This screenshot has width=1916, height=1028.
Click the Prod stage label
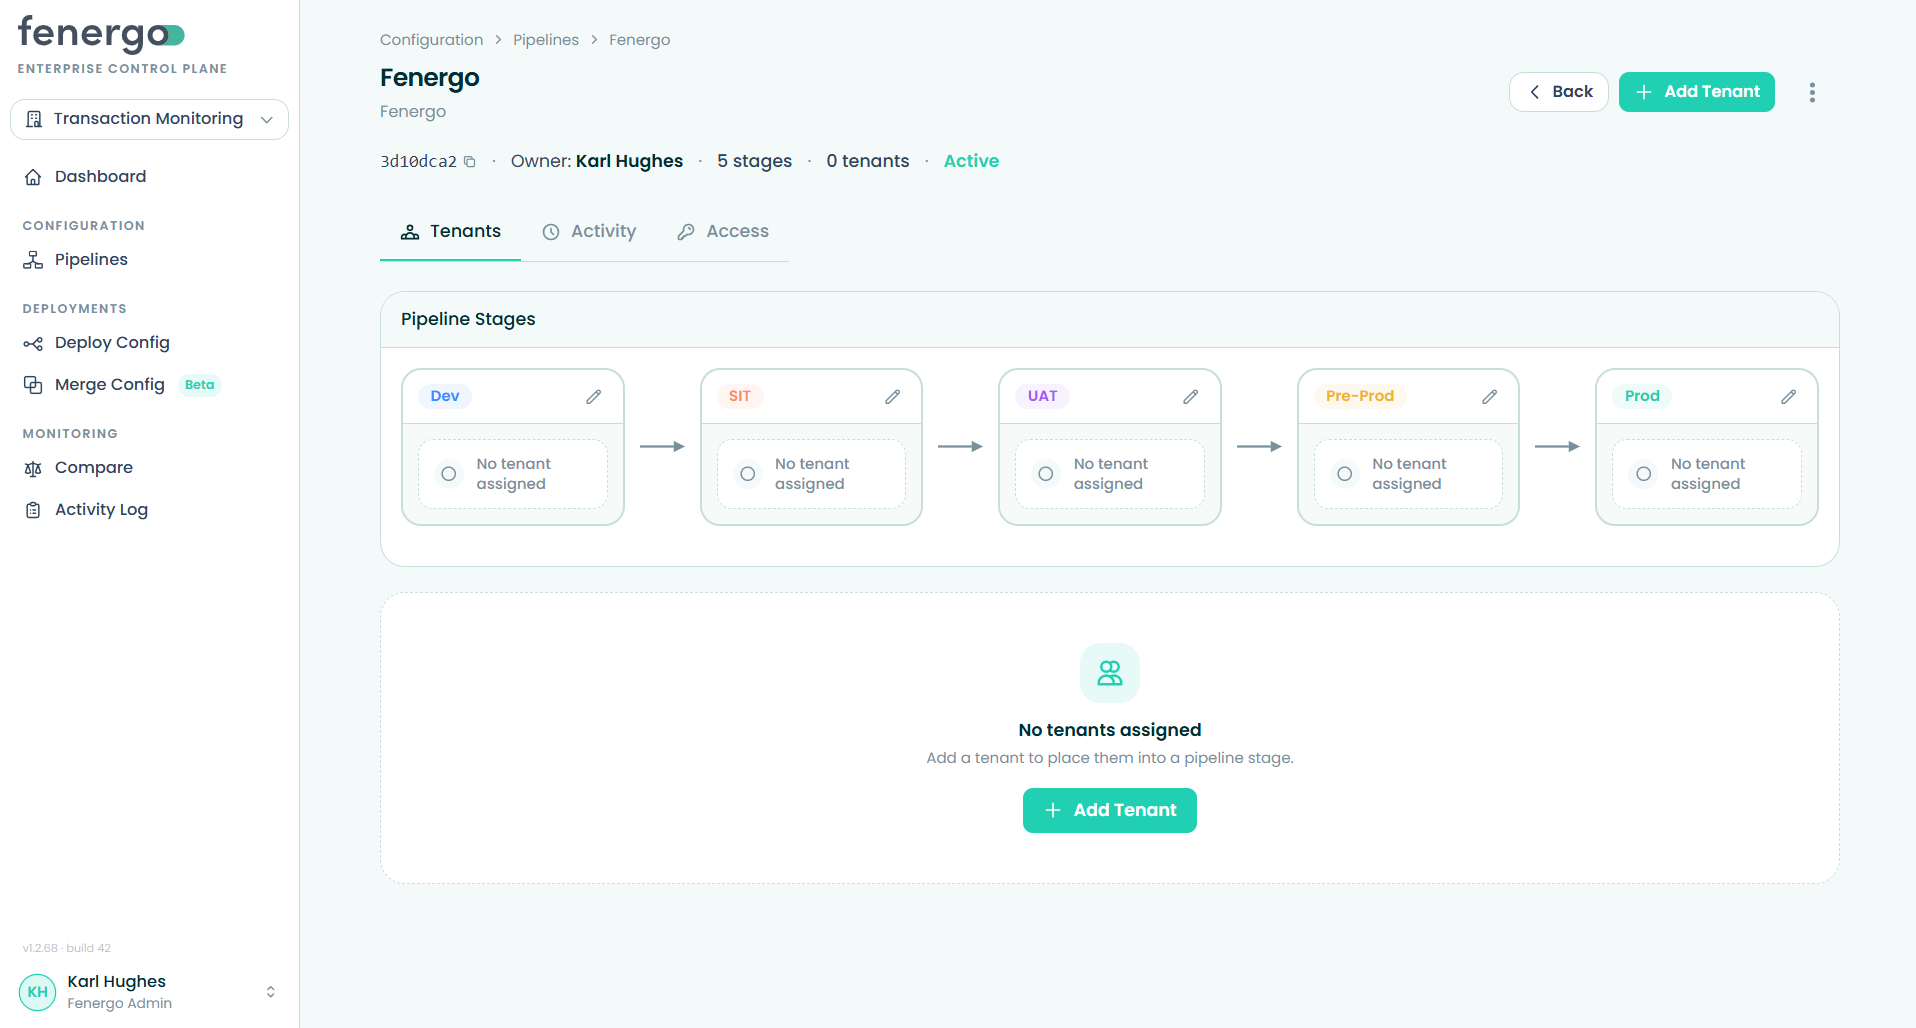(x=1642, y=396)
